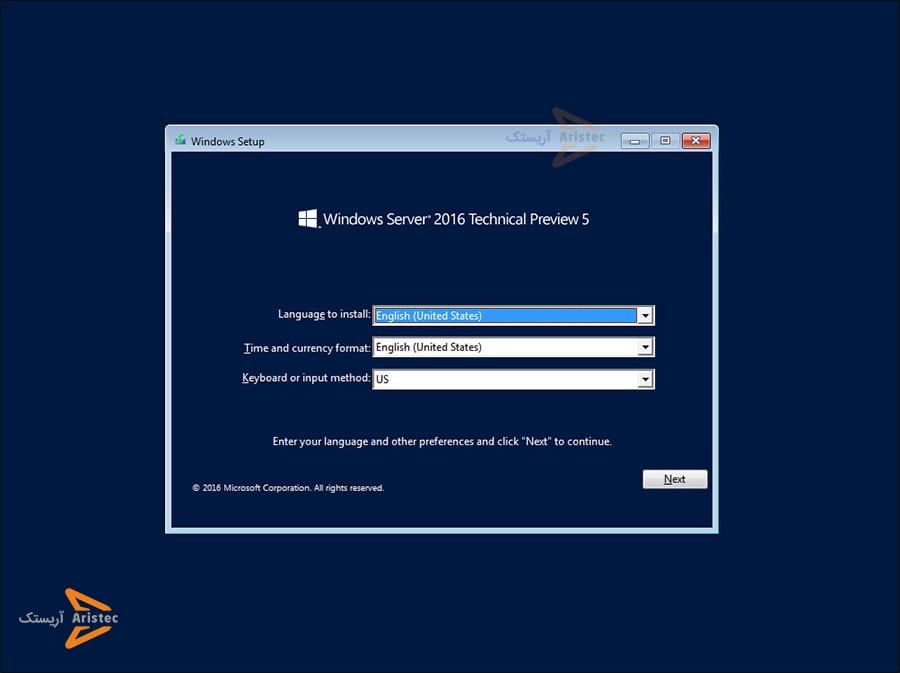Click the Microsoft copyright notice text
Screen dimensions: 900x673
(x=288, y=487)
